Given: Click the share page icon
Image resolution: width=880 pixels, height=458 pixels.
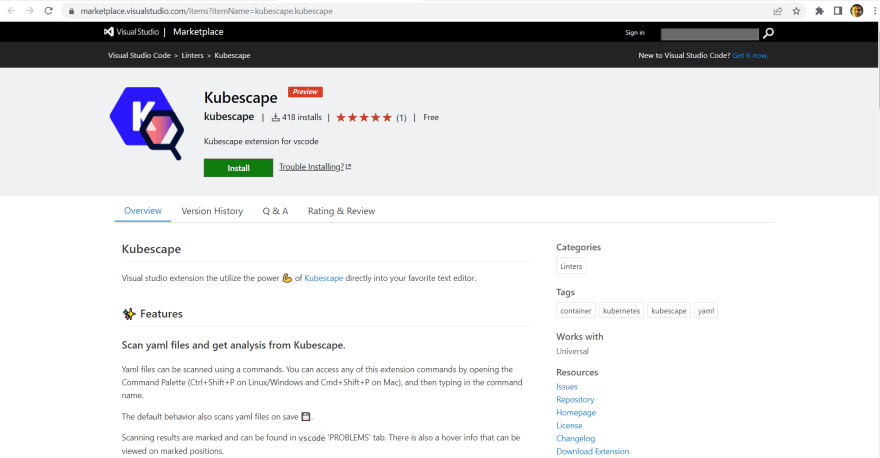Looking at the screenshot, I should [x=778, y=11].
